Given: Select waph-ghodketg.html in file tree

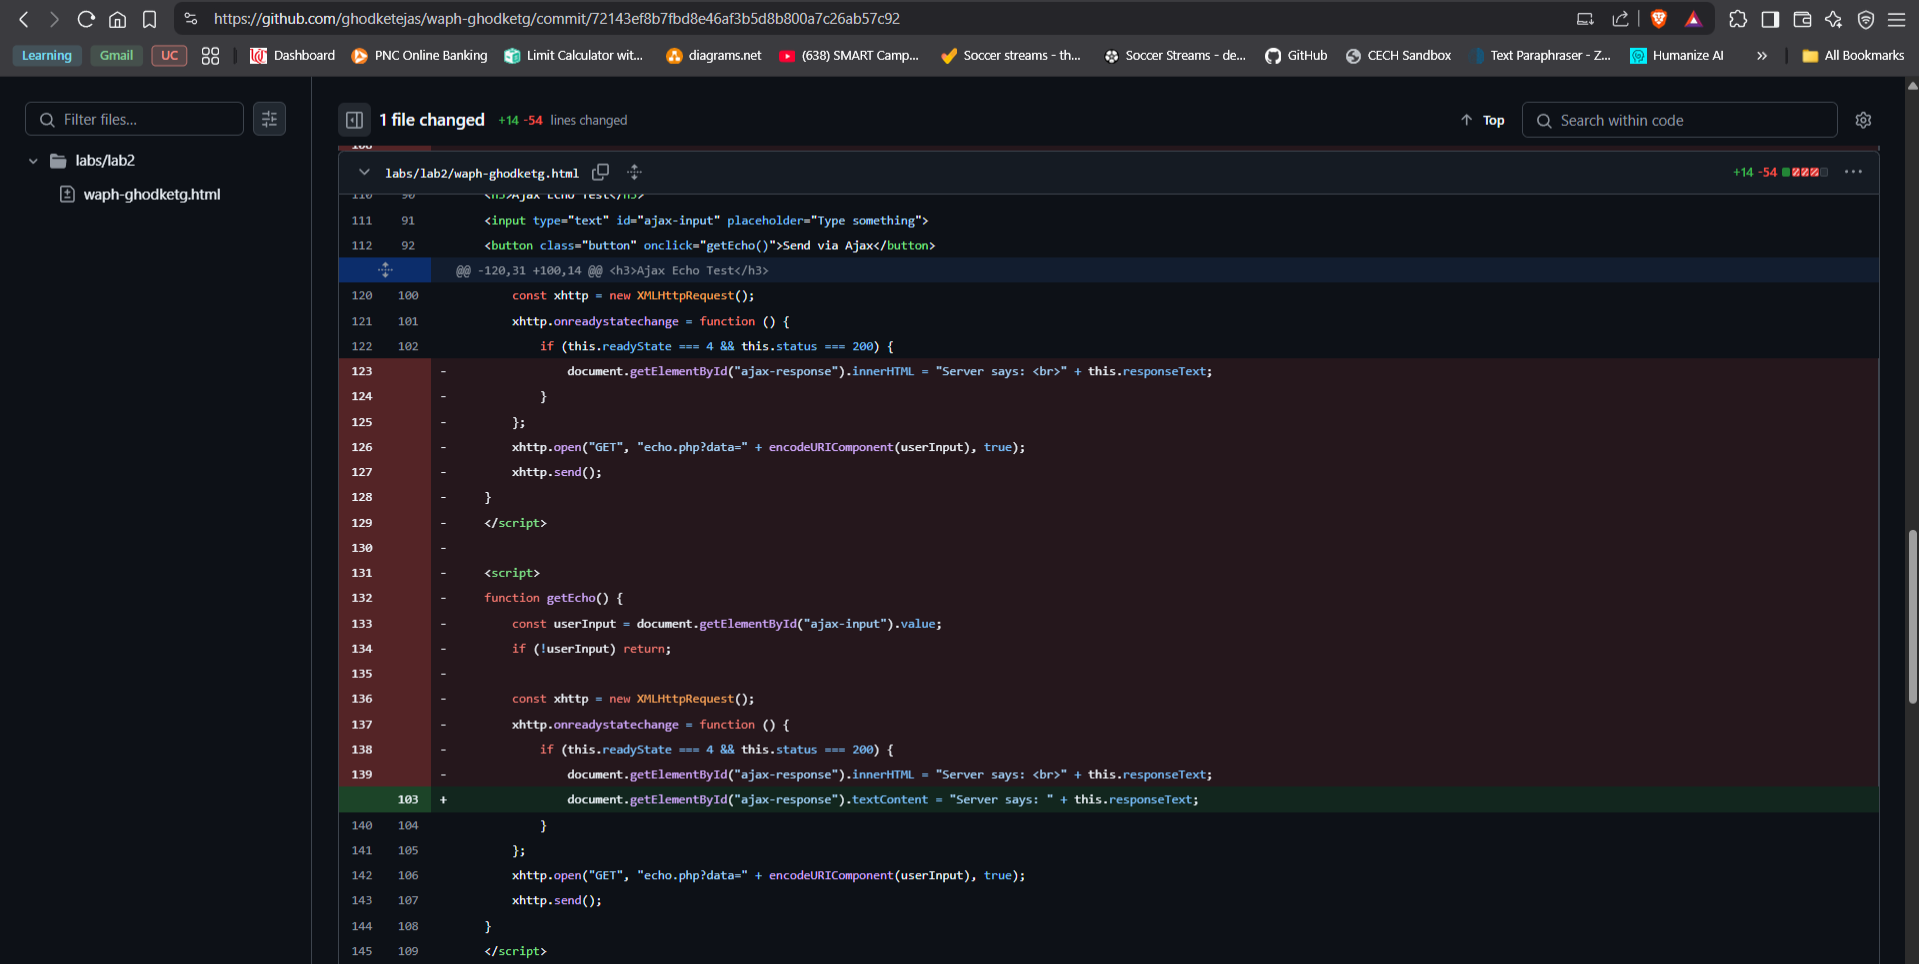Looking at the screenshot, I should pos(152,194).
